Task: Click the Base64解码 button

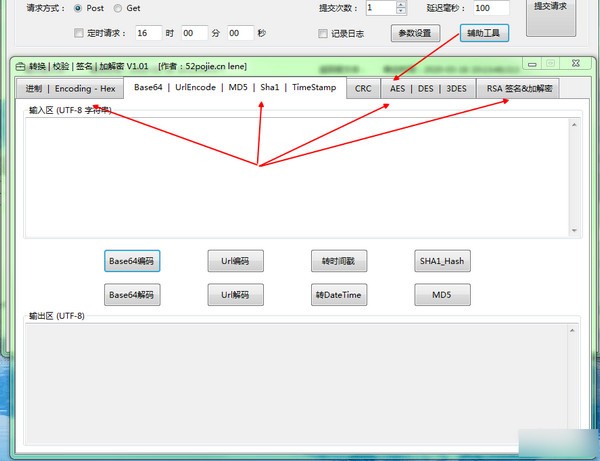Action: (x=132, y=295)
